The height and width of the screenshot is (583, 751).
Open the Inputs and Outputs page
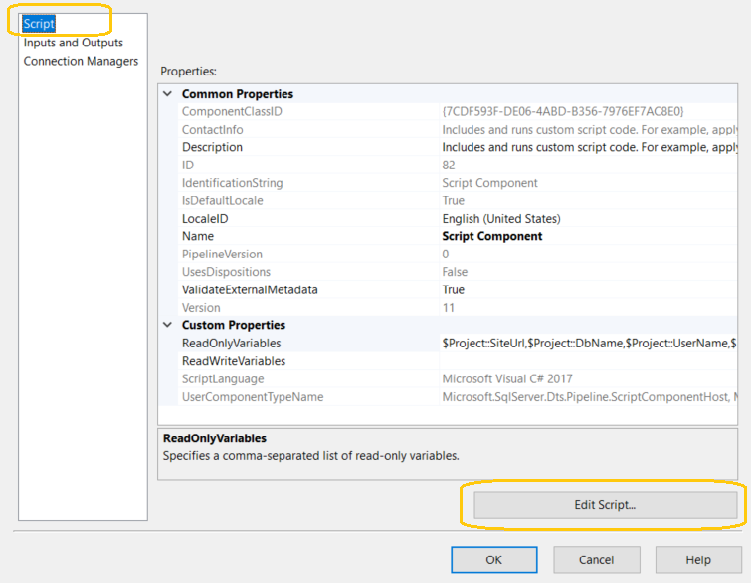point(73,43)
